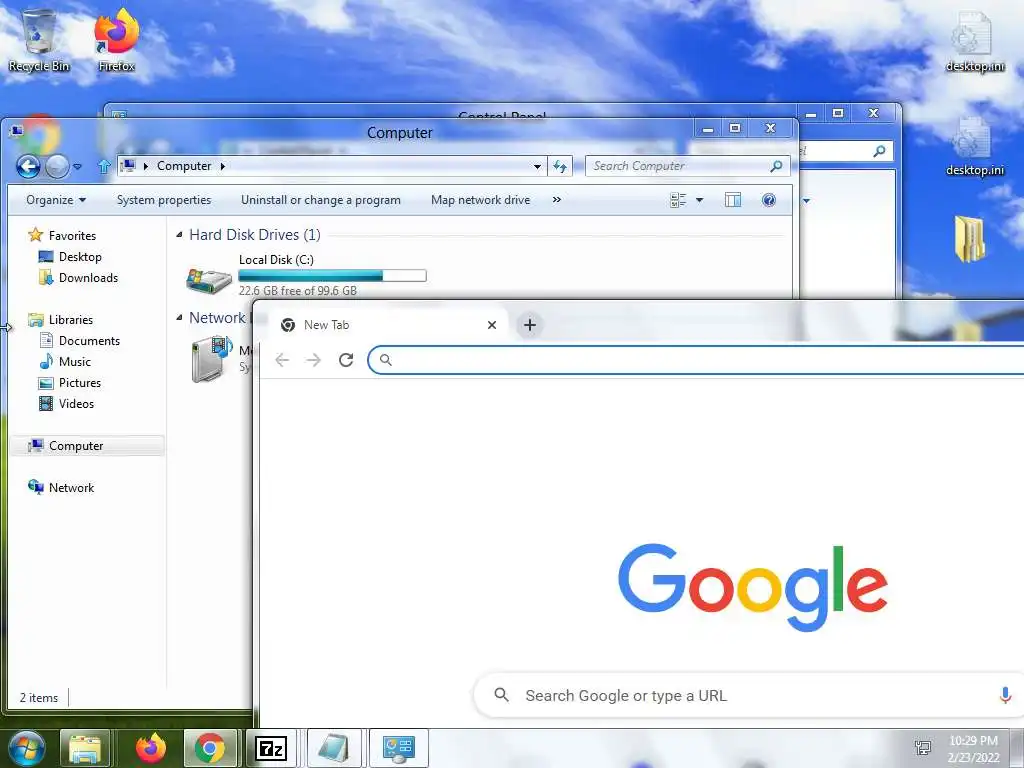Switch to Chrome on the taskbar
Viewport: 1024px width, 768px height.
210,748
